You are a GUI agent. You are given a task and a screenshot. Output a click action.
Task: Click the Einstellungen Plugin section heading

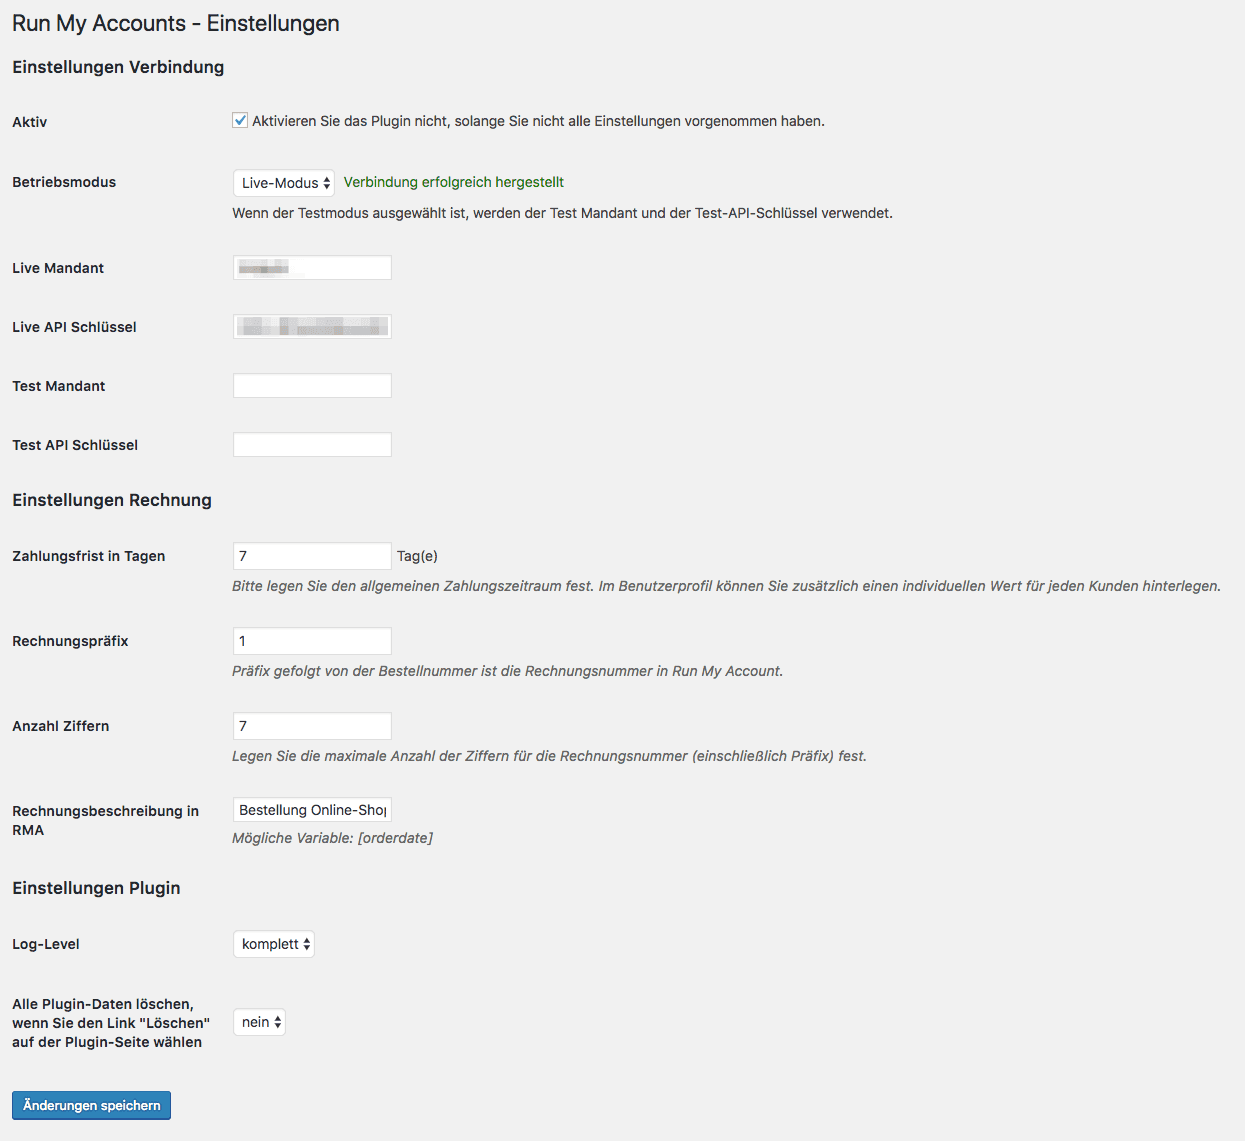coord(96,888)
